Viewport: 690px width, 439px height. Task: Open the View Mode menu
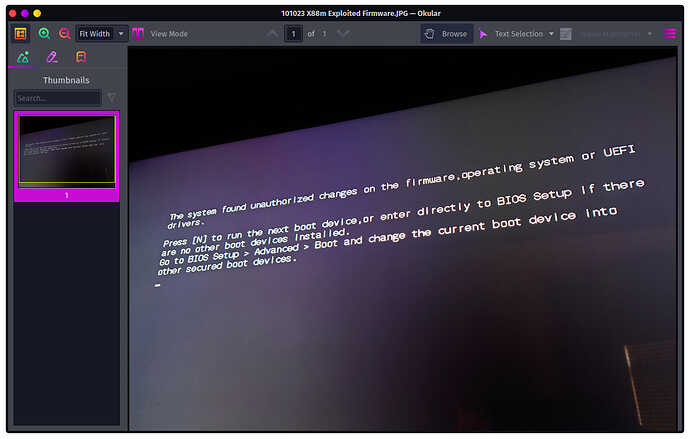coord(160,33)
